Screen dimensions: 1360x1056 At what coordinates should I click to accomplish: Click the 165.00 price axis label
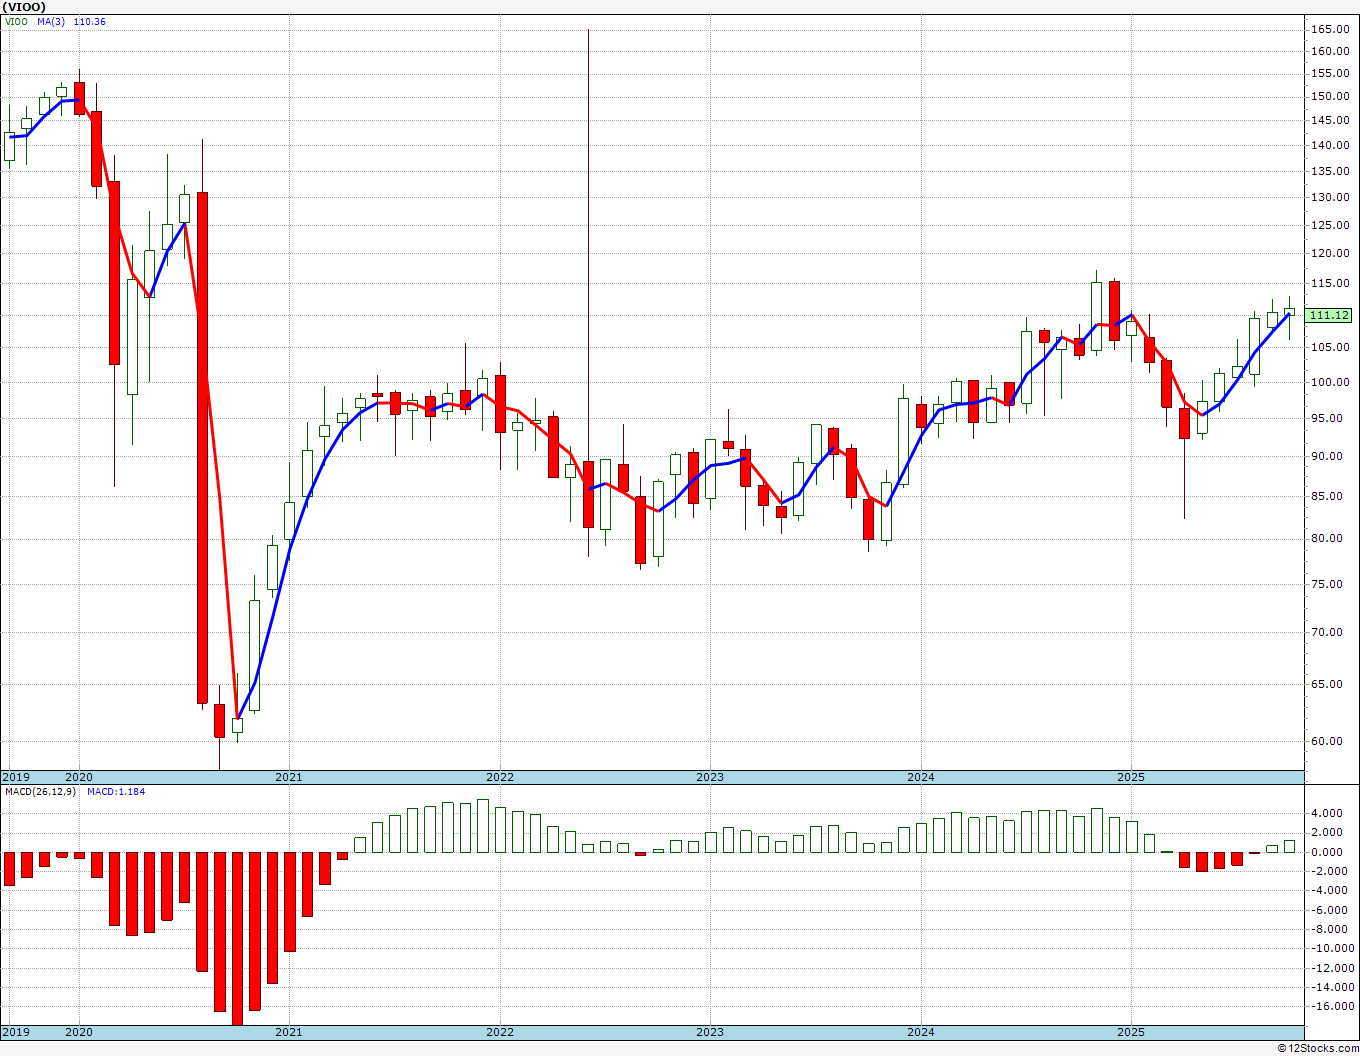(1331, 29)
